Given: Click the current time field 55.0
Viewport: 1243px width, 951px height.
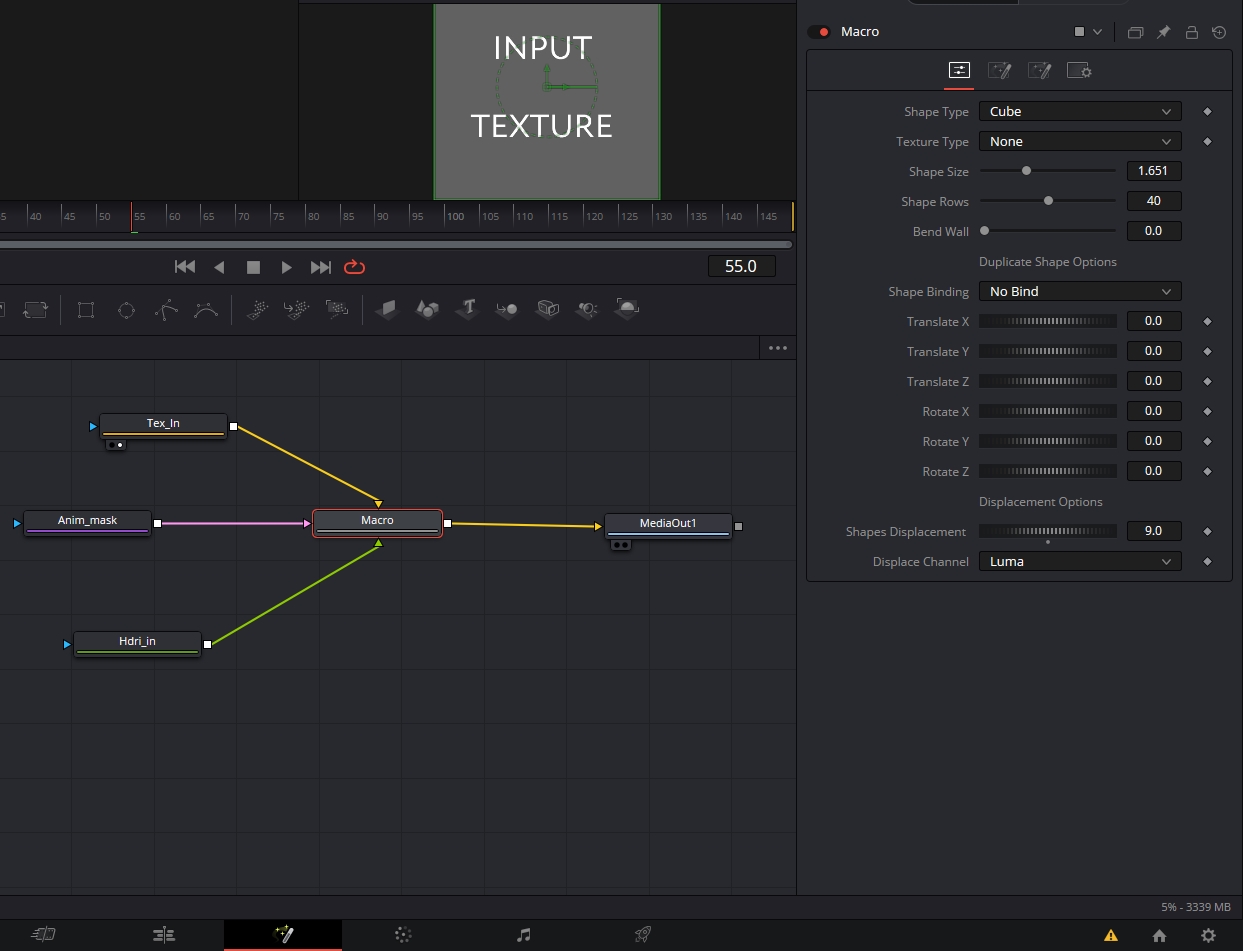Looking at the screenshot, I should [x=741, y=266].
